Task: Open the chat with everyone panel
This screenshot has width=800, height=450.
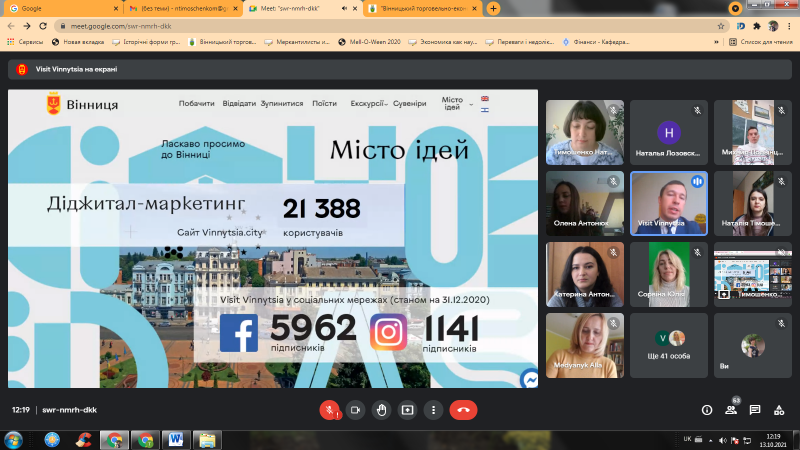Action: [x=755, y=410]
